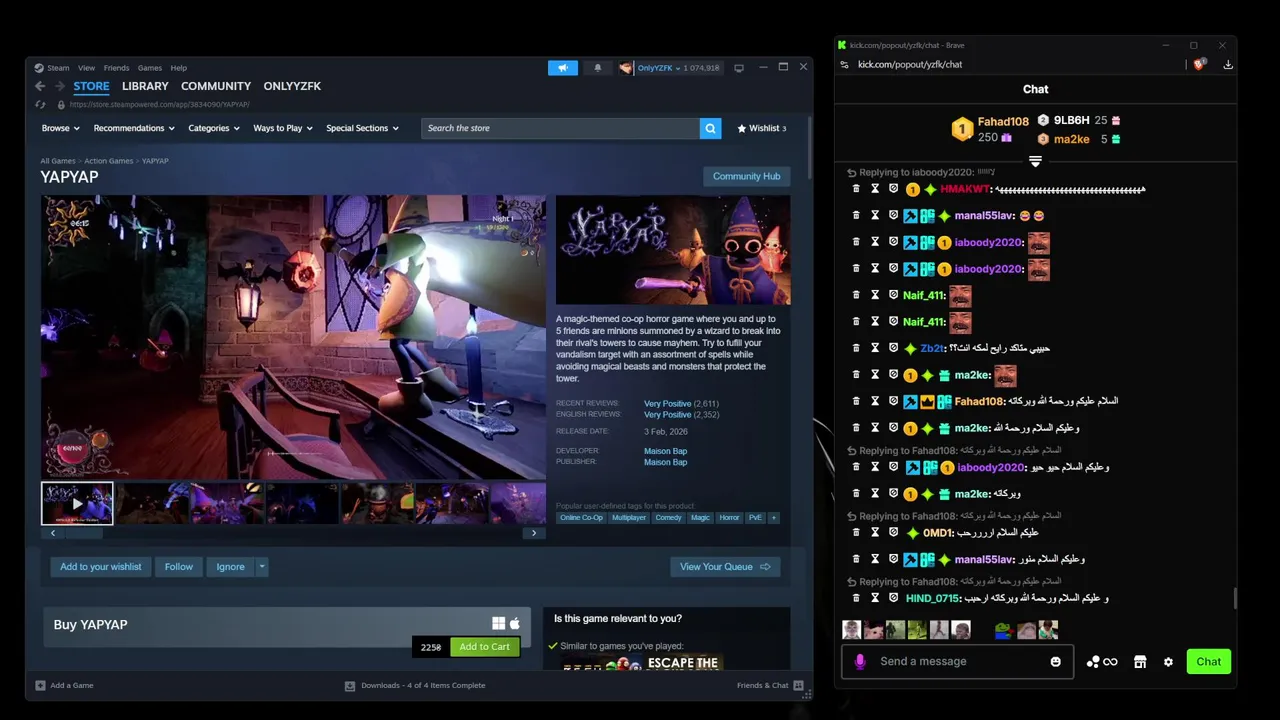Open the Special Sections dropdown
Screen dimensions: 1280x720
[362, 128]
